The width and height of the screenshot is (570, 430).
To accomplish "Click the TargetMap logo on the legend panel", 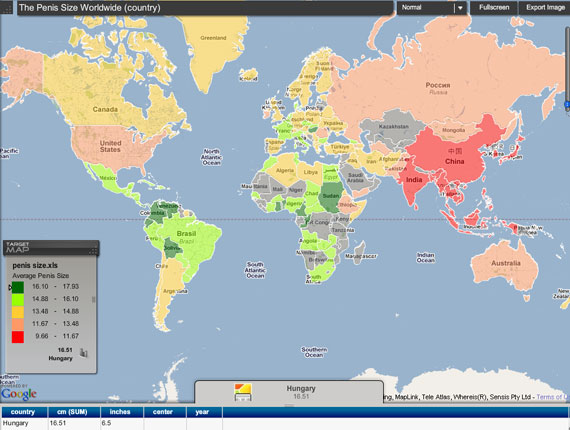I will coord(17,247).
